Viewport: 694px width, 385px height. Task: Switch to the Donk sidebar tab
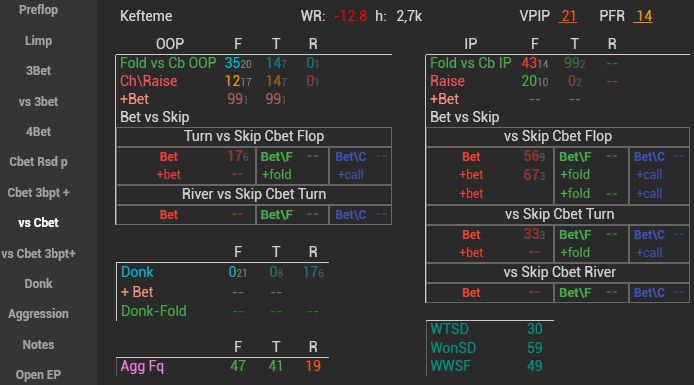click(39, 284)
